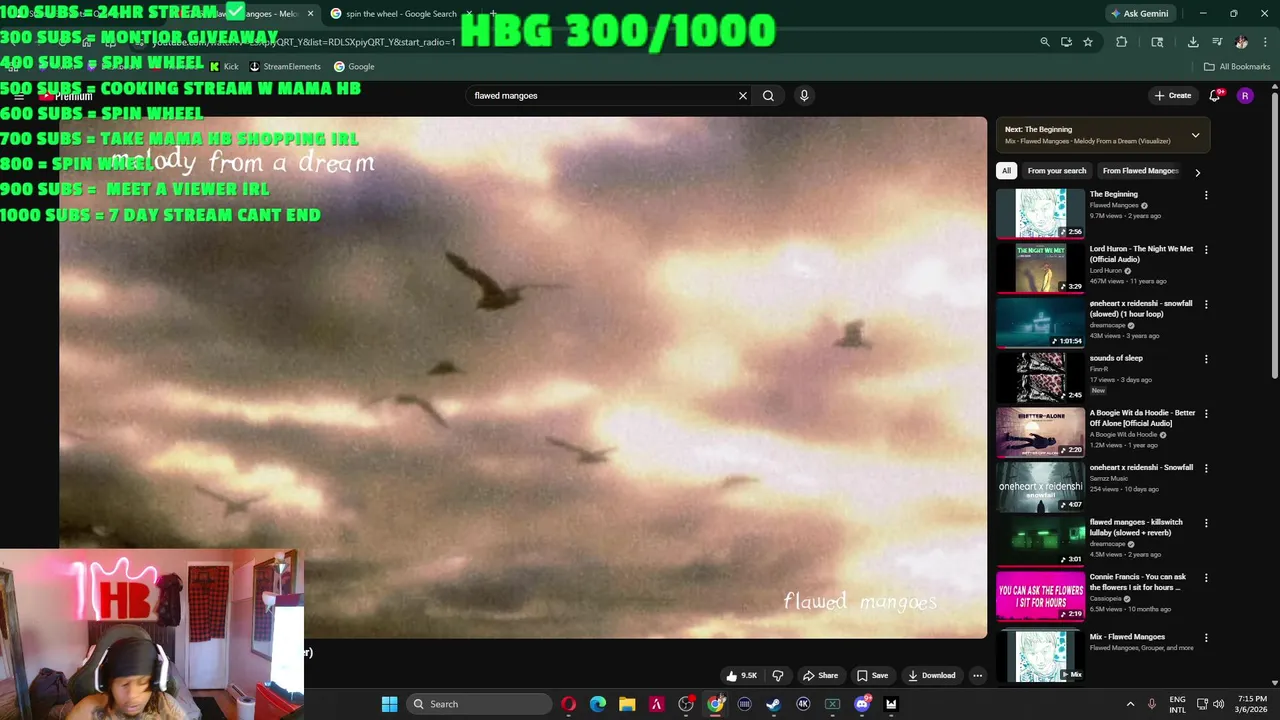Viewport: 1280px width, 720px height.
Task: Open options for snowfall slowed 1 hour loop
Action: coord(1206,304)
